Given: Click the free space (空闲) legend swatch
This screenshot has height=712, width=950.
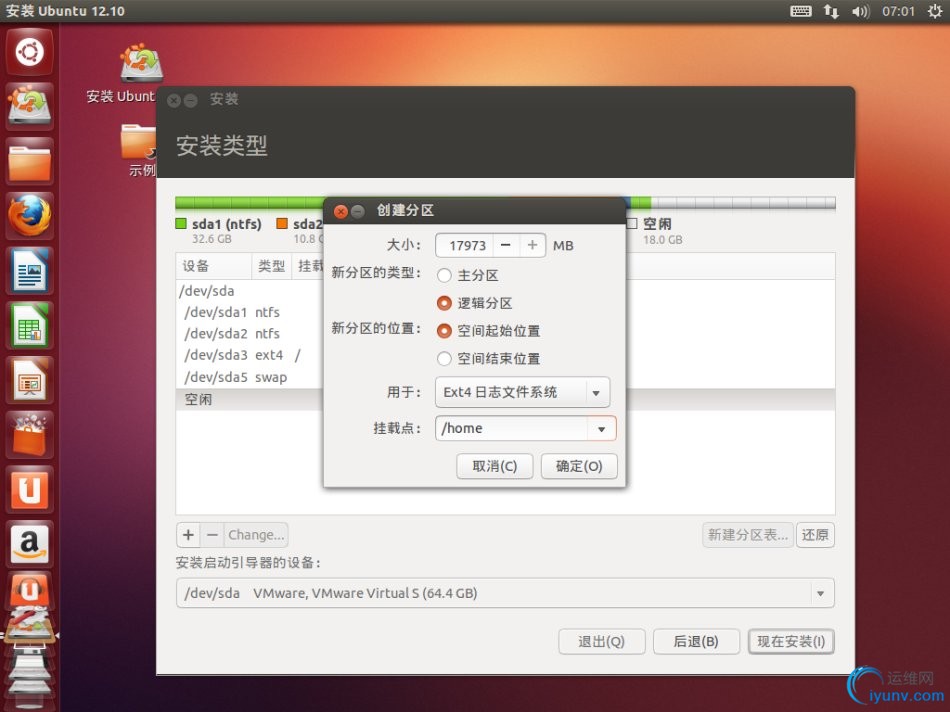Looking at the screenshot, I should tap(632, 224).
